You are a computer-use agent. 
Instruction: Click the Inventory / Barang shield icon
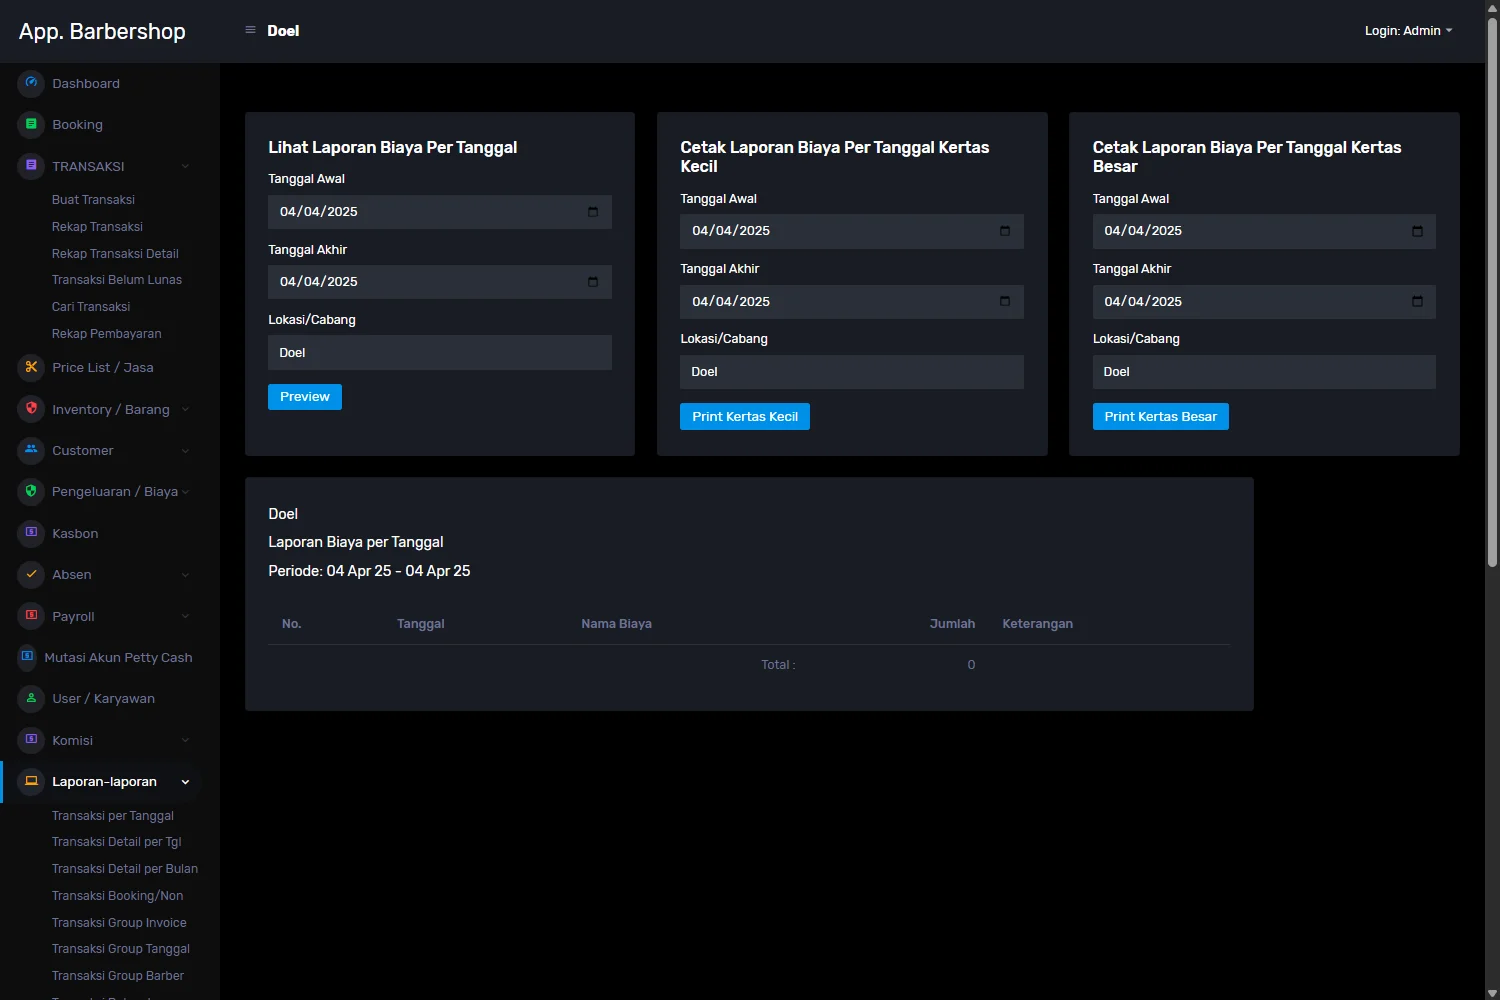[x=31, y=409]
